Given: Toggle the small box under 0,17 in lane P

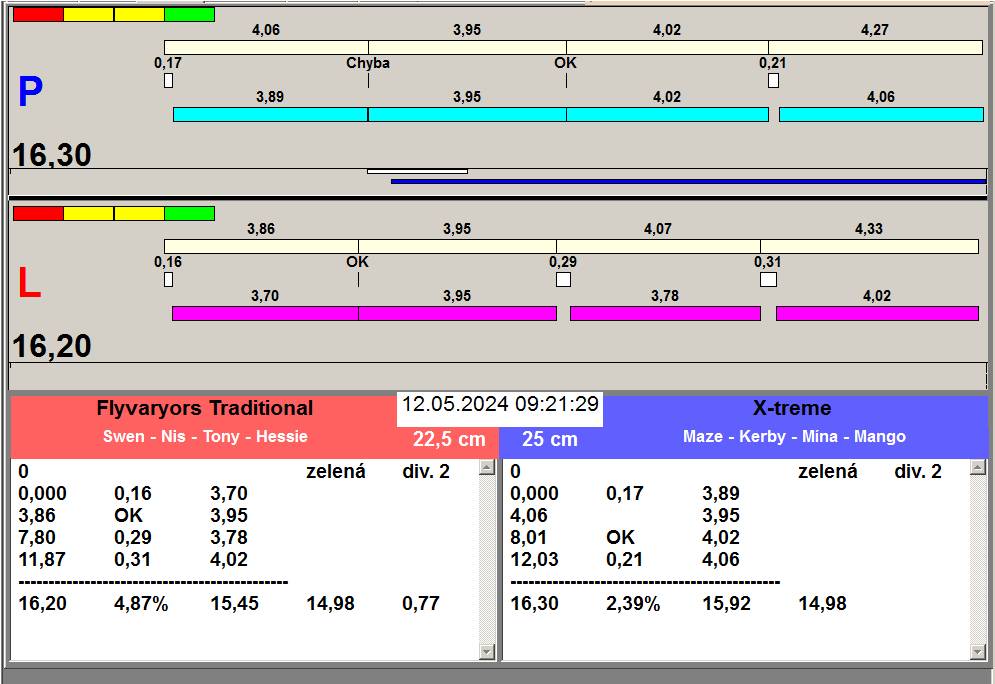Looking at the screenshot, I should [168, 81].
